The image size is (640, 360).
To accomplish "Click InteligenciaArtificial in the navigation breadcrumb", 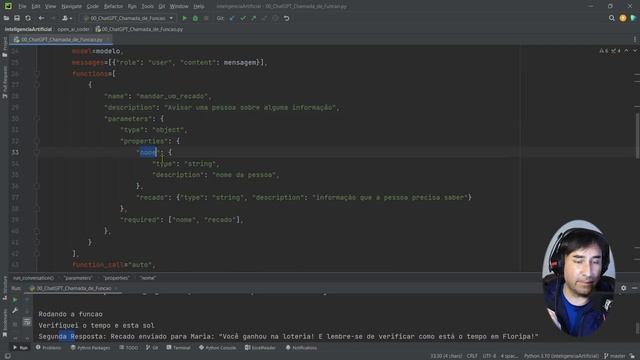I will (28, 29).
